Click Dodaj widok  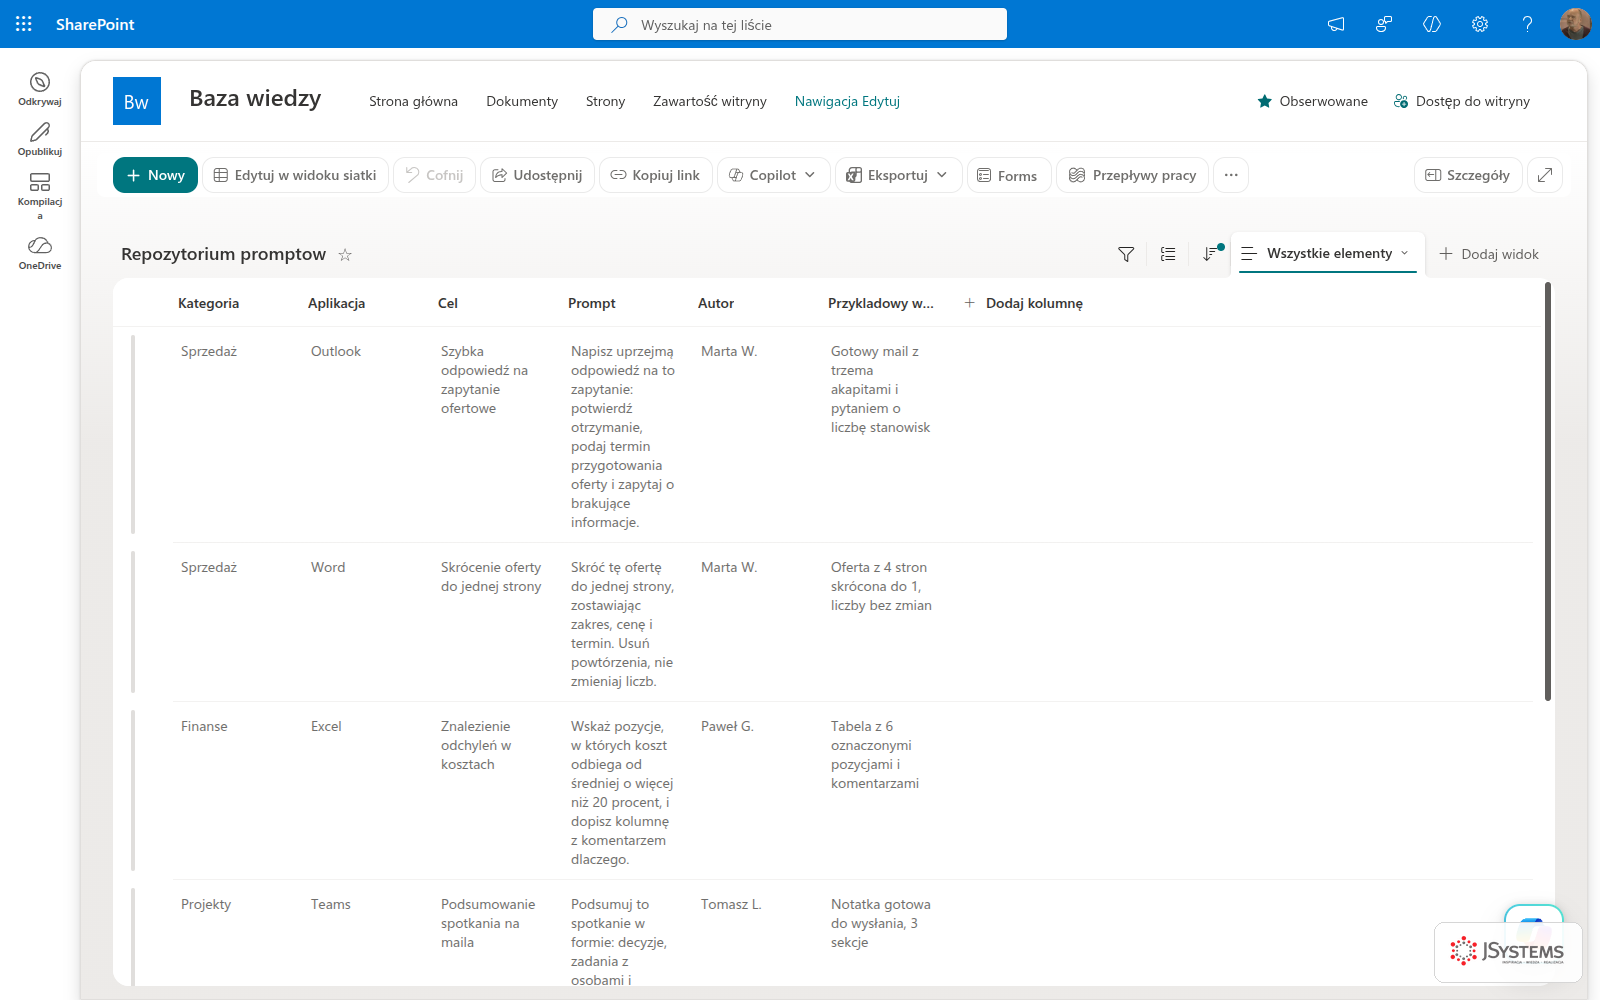point(1489,254)
